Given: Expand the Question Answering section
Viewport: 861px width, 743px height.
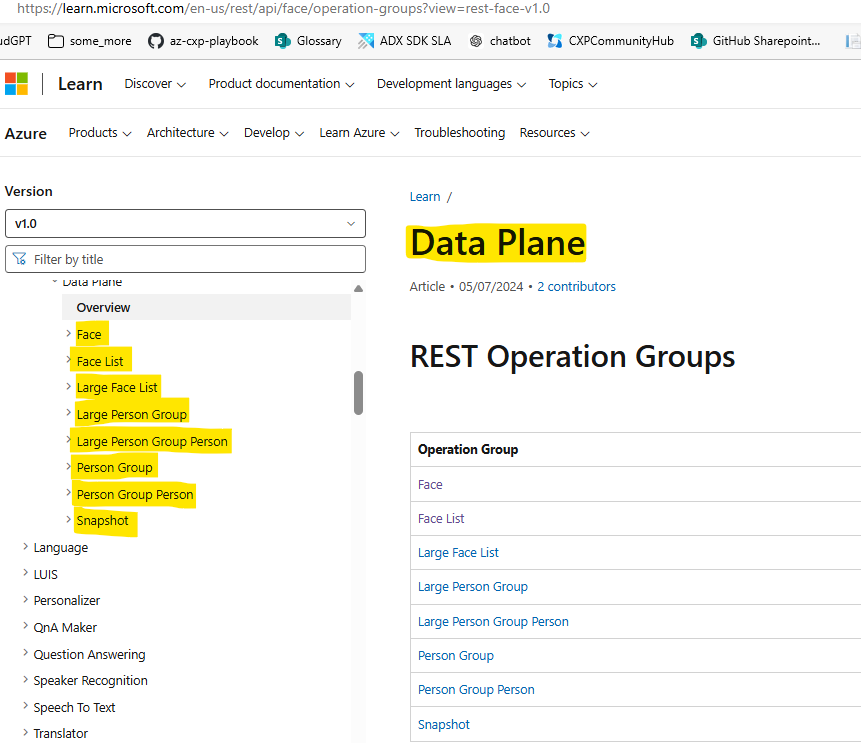Looking at the screenshot, I should 25,653.
